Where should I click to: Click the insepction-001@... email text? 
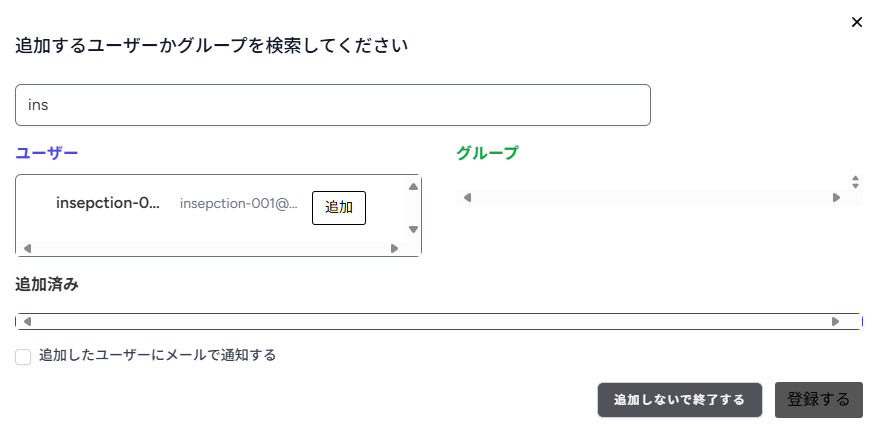coord(239,204)
